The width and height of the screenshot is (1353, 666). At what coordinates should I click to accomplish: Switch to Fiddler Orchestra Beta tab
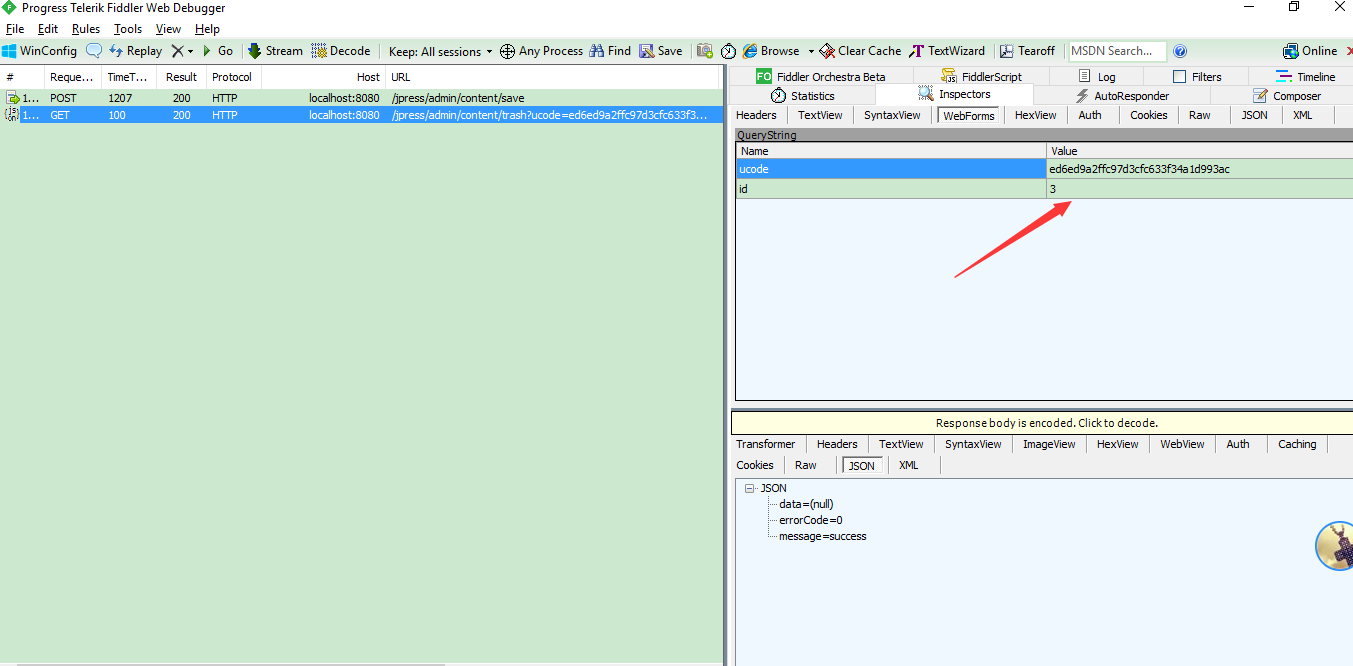820,77
